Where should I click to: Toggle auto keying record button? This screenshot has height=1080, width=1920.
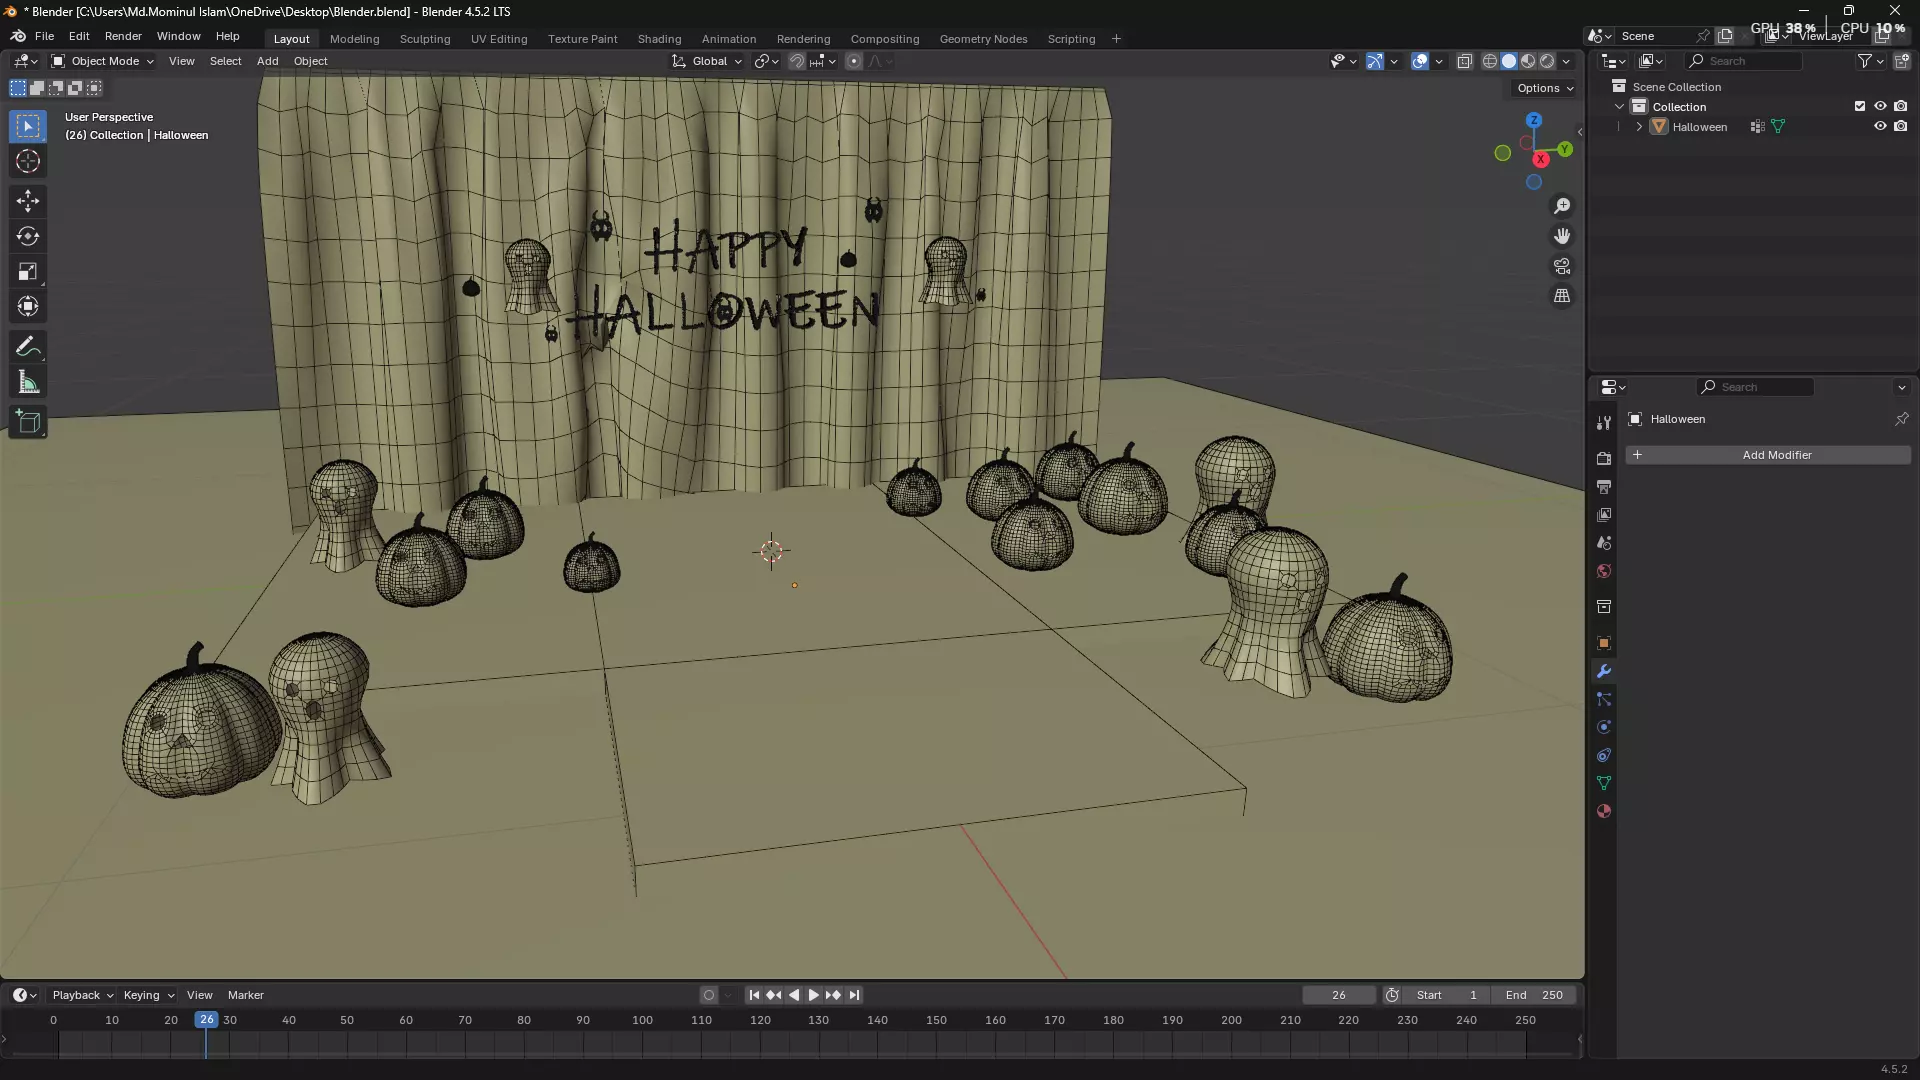709,995
